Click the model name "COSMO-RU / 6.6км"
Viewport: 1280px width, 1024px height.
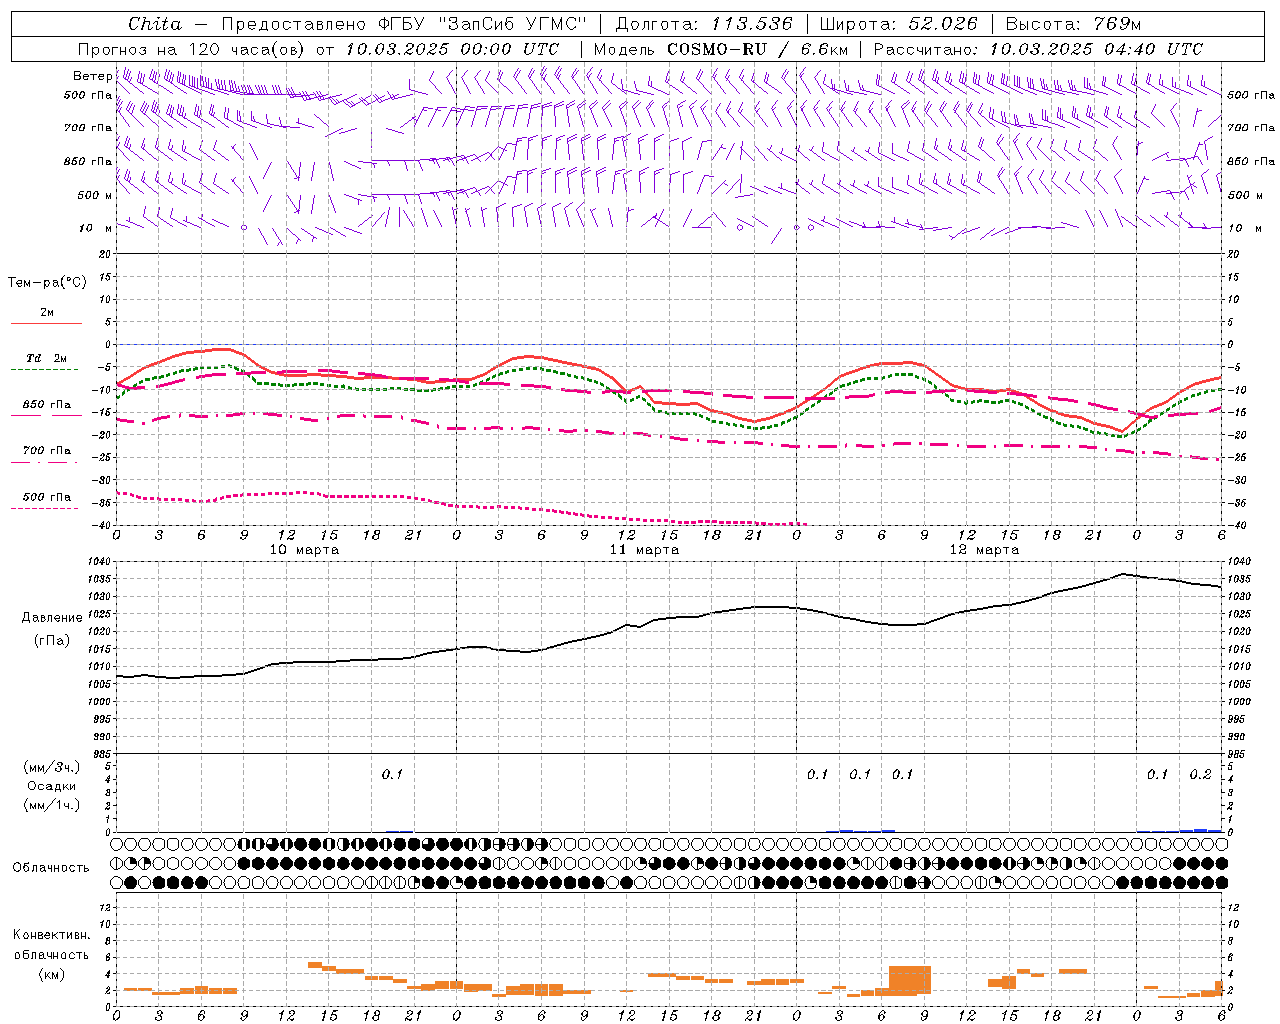[757, 48]
